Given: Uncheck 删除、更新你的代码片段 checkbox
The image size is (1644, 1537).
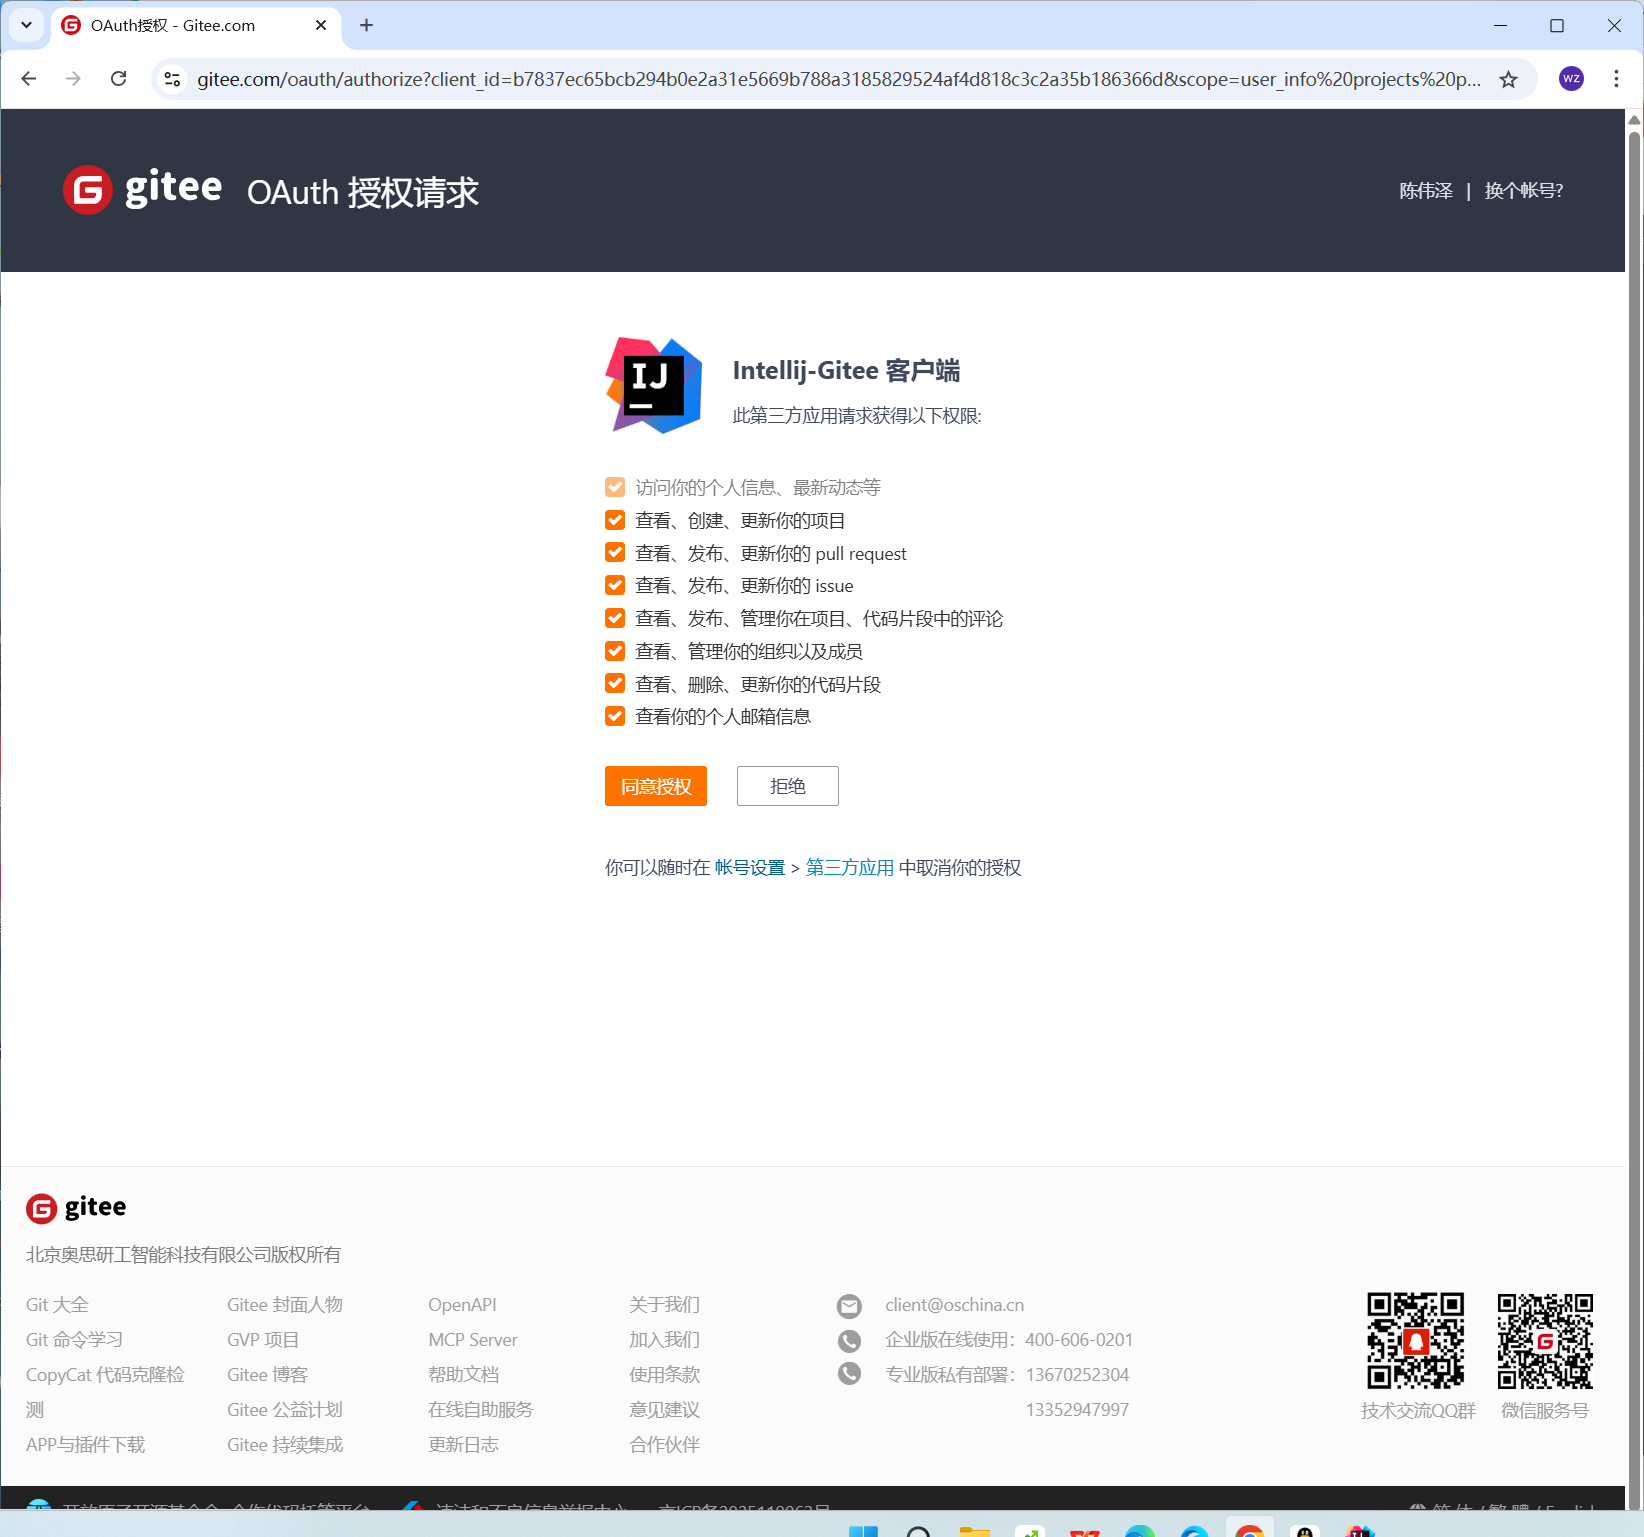Looking at the screenshot, I should (615, 683).
